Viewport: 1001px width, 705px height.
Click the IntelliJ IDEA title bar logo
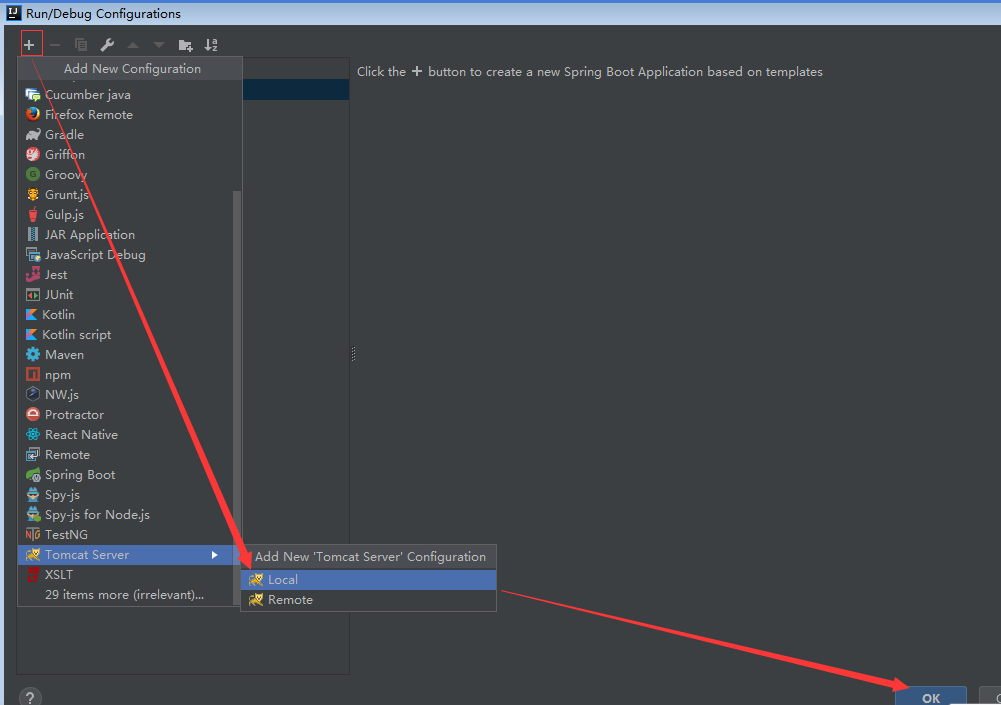(13, 13)
